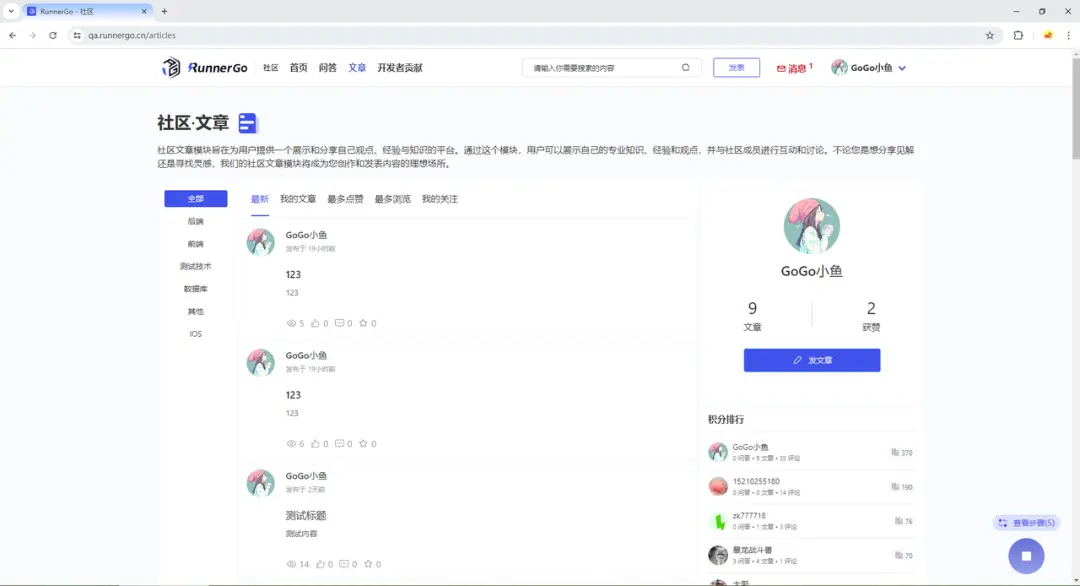Star the second 123 article
Viewport: 1080px width, 586px height.
pyautogui.click(x=362, y=443)
